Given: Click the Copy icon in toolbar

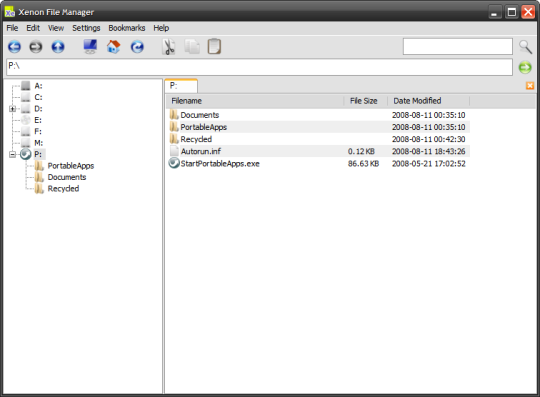Looking at the screenshot, I should click(x=192, y=47).
